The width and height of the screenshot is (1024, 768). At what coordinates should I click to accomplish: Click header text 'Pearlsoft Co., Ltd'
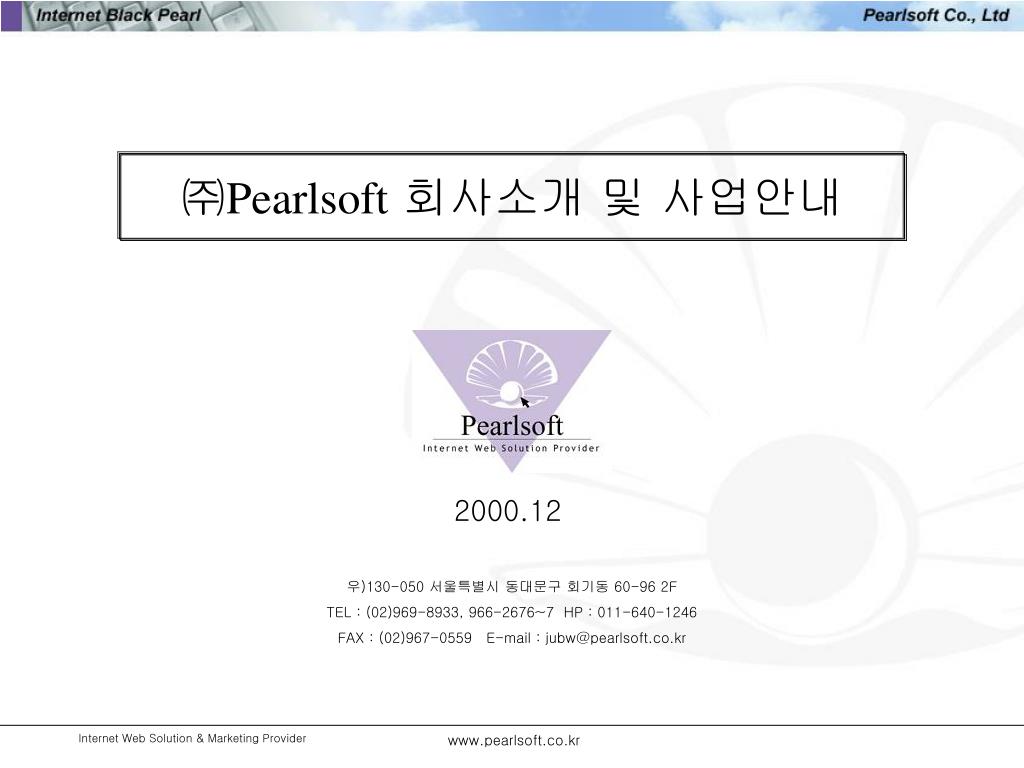[936, 15]
